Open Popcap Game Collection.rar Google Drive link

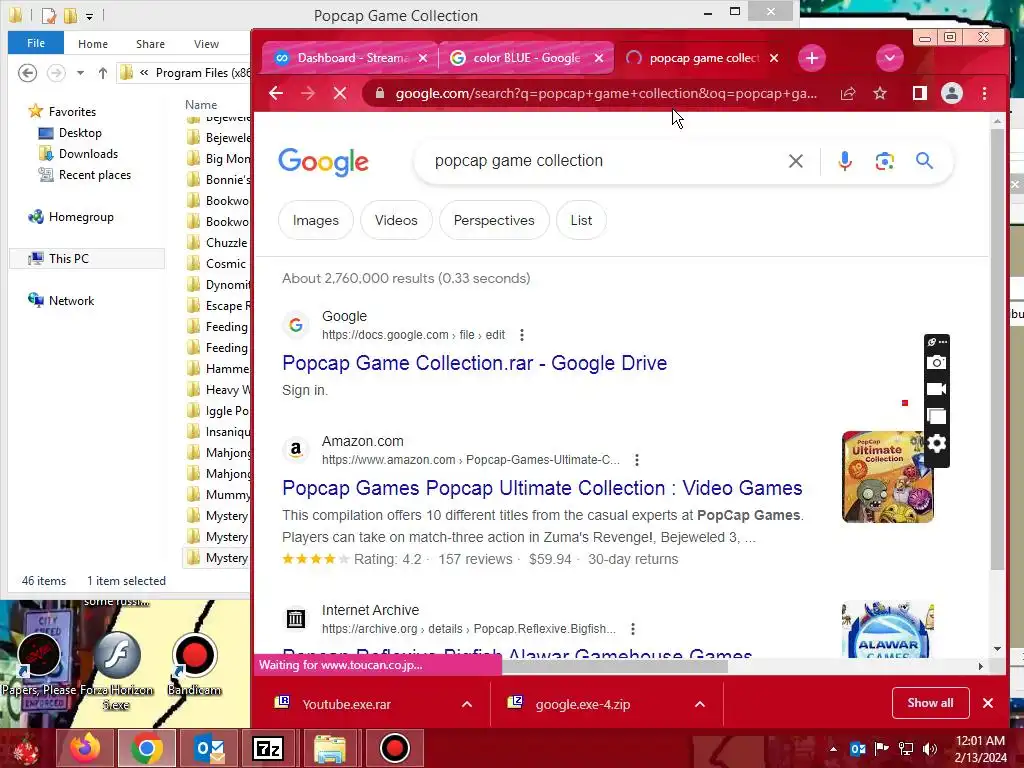[475, 363]
